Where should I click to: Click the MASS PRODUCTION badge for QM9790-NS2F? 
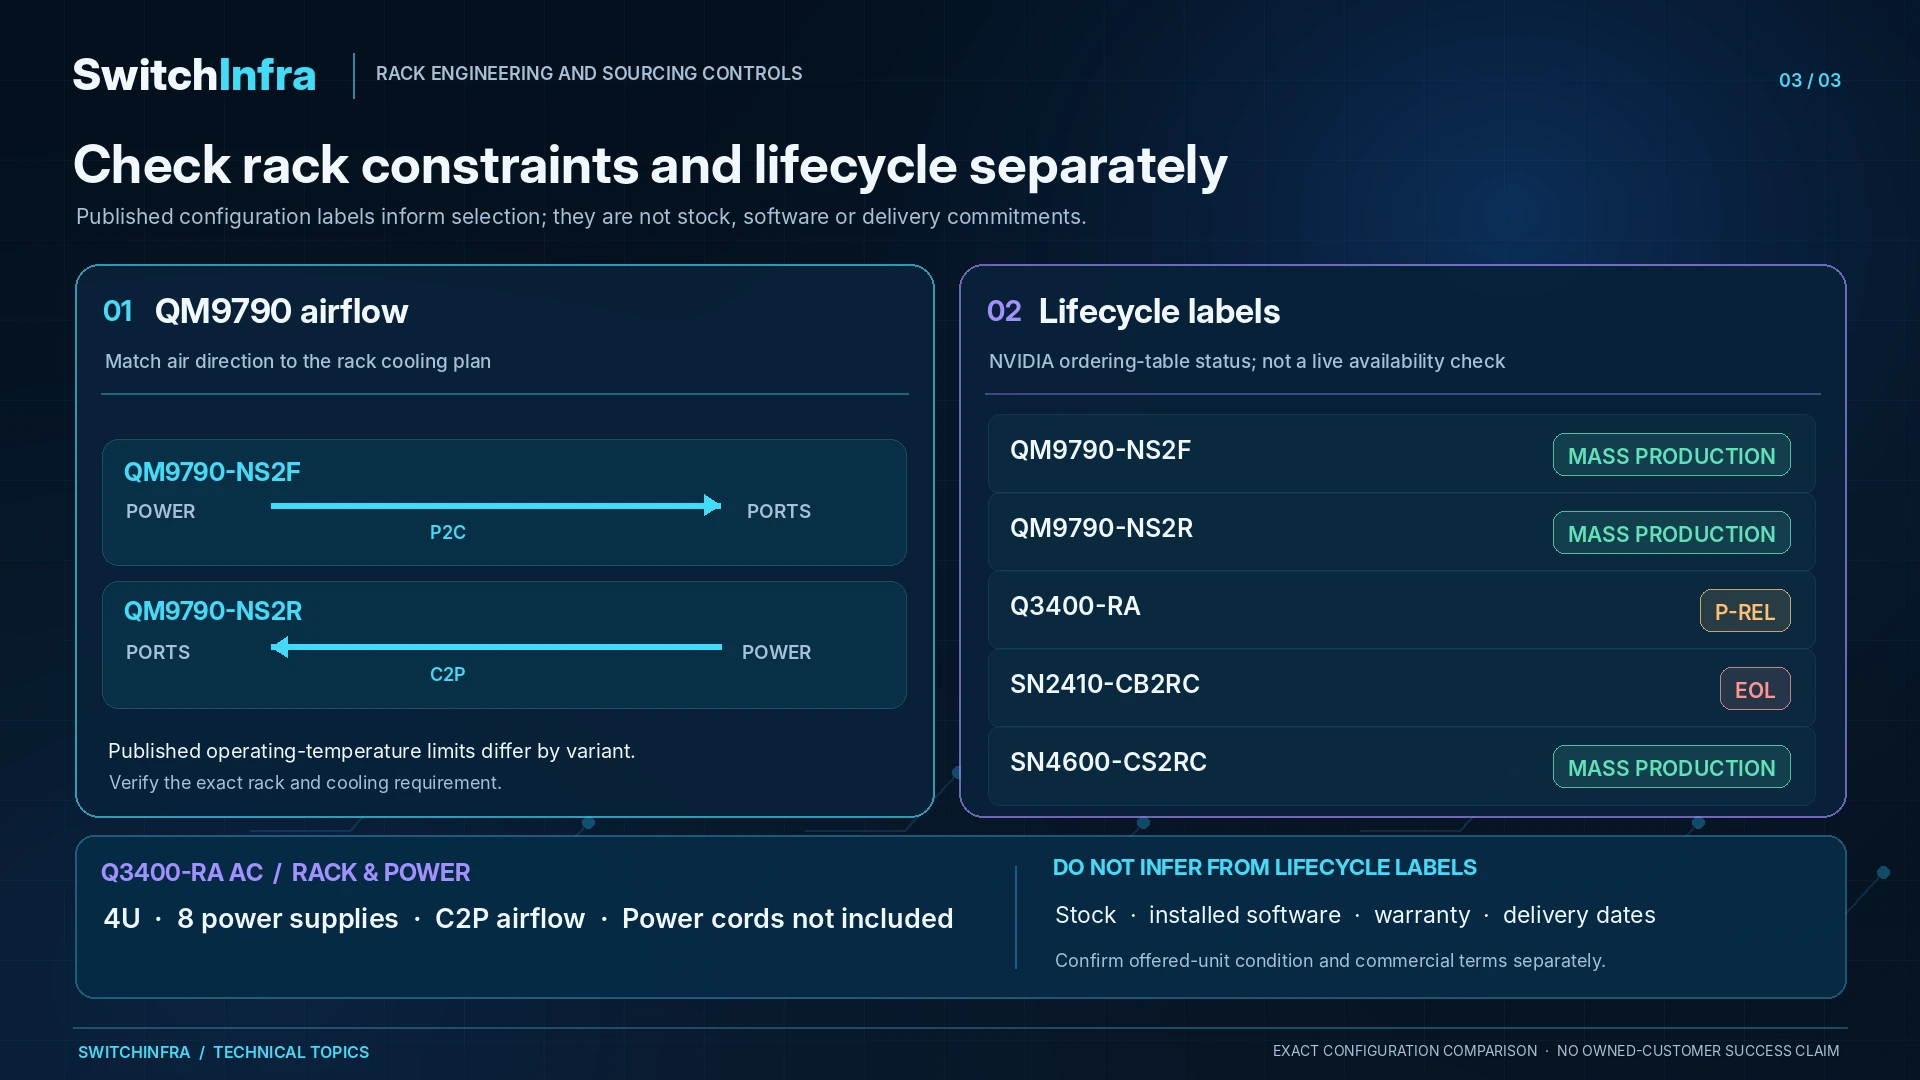pos(1671,455)
